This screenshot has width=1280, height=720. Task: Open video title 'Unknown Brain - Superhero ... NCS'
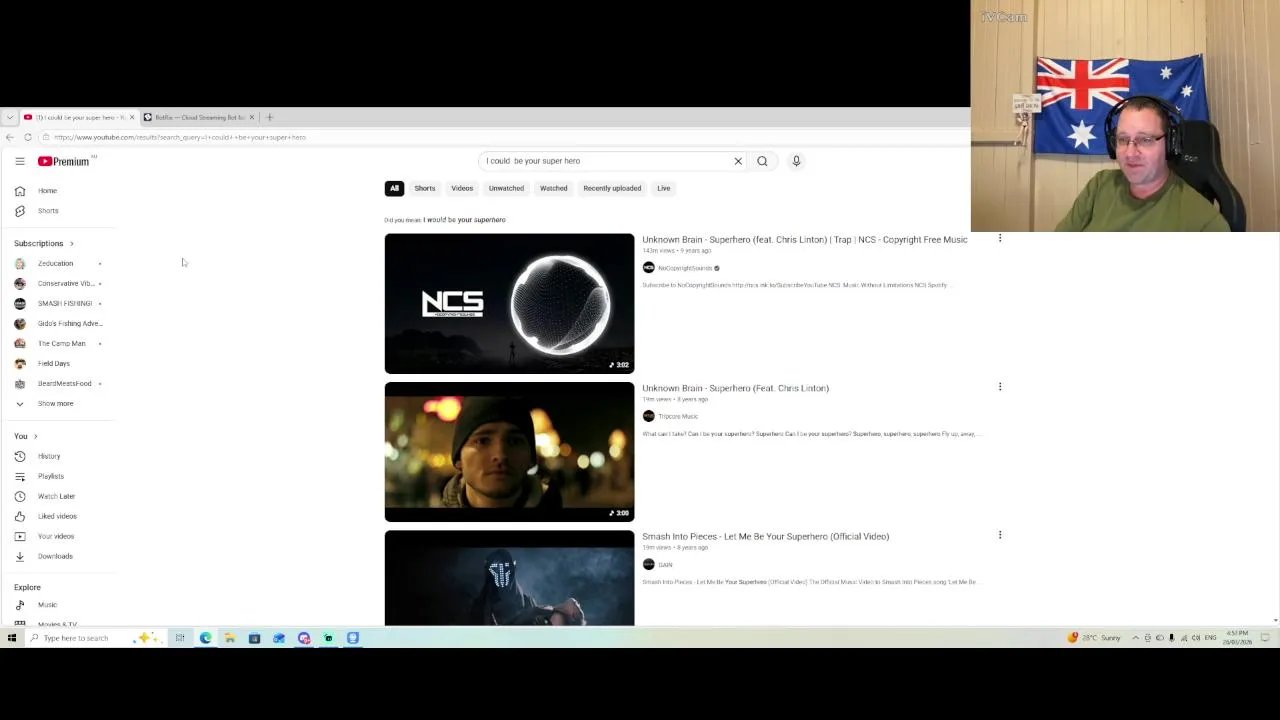pyautogui.click(x=804, y=240)
